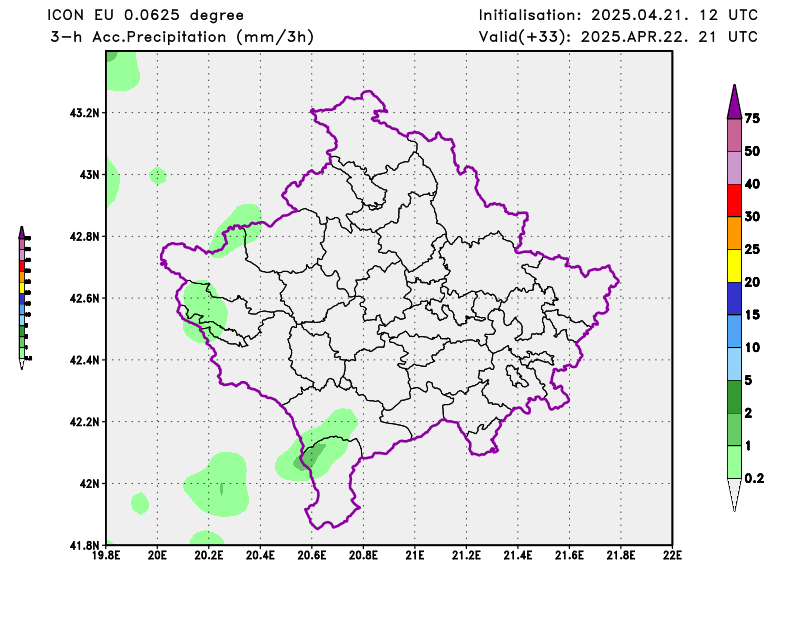Click the "20.4E" longitude label
800x618 pixels.
[x=261, y=555]
